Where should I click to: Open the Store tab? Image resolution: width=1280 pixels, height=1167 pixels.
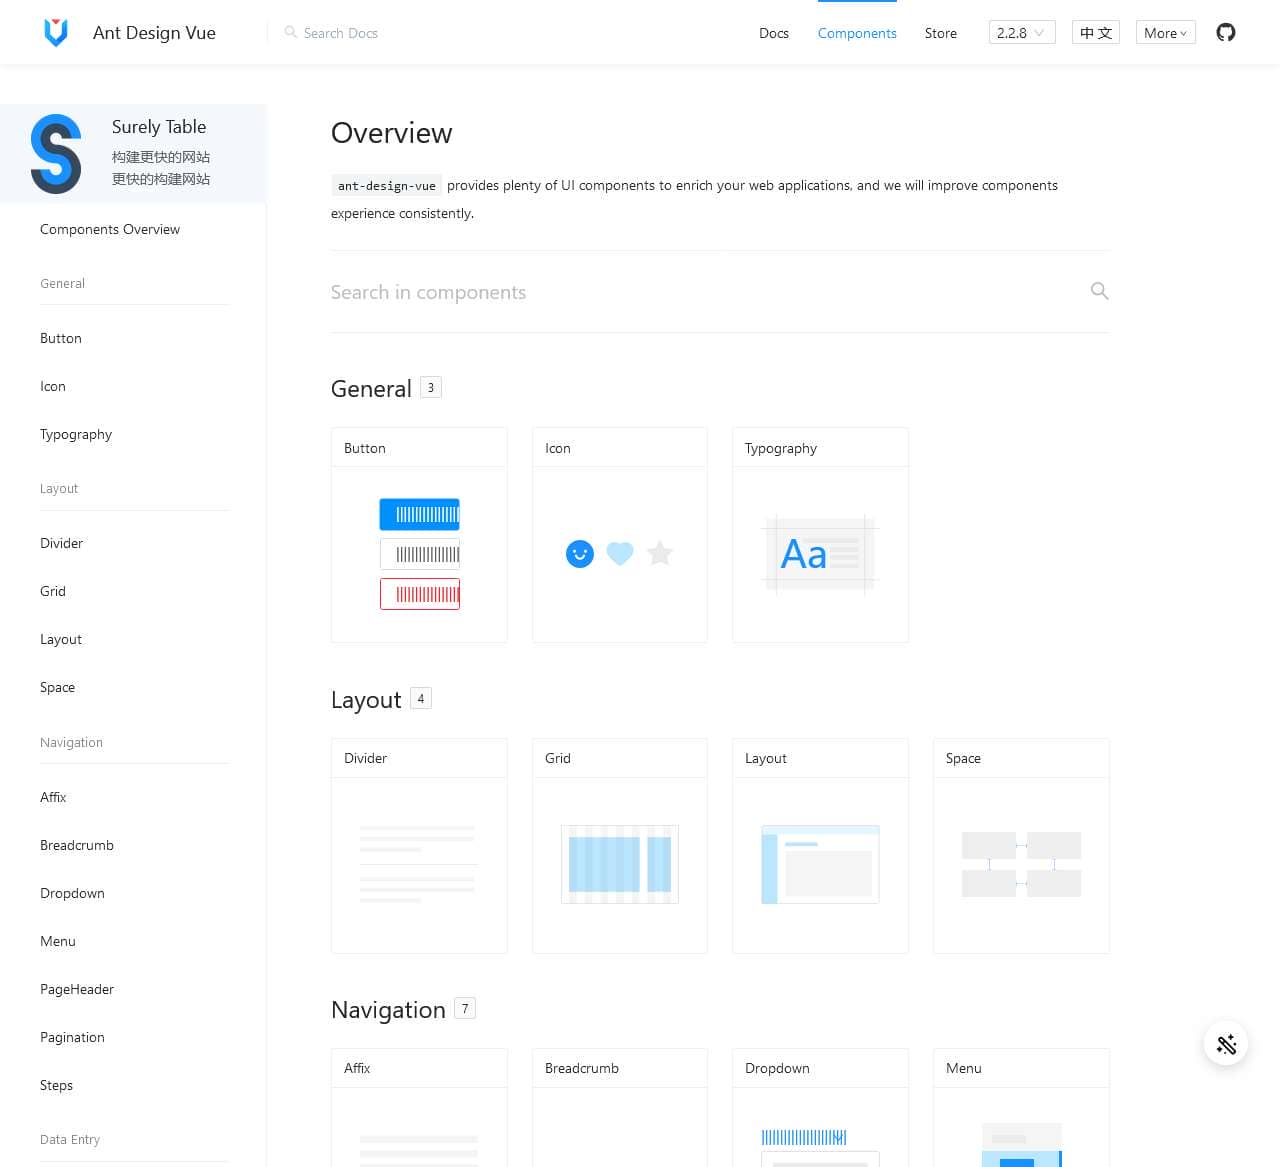pos(941,33)
